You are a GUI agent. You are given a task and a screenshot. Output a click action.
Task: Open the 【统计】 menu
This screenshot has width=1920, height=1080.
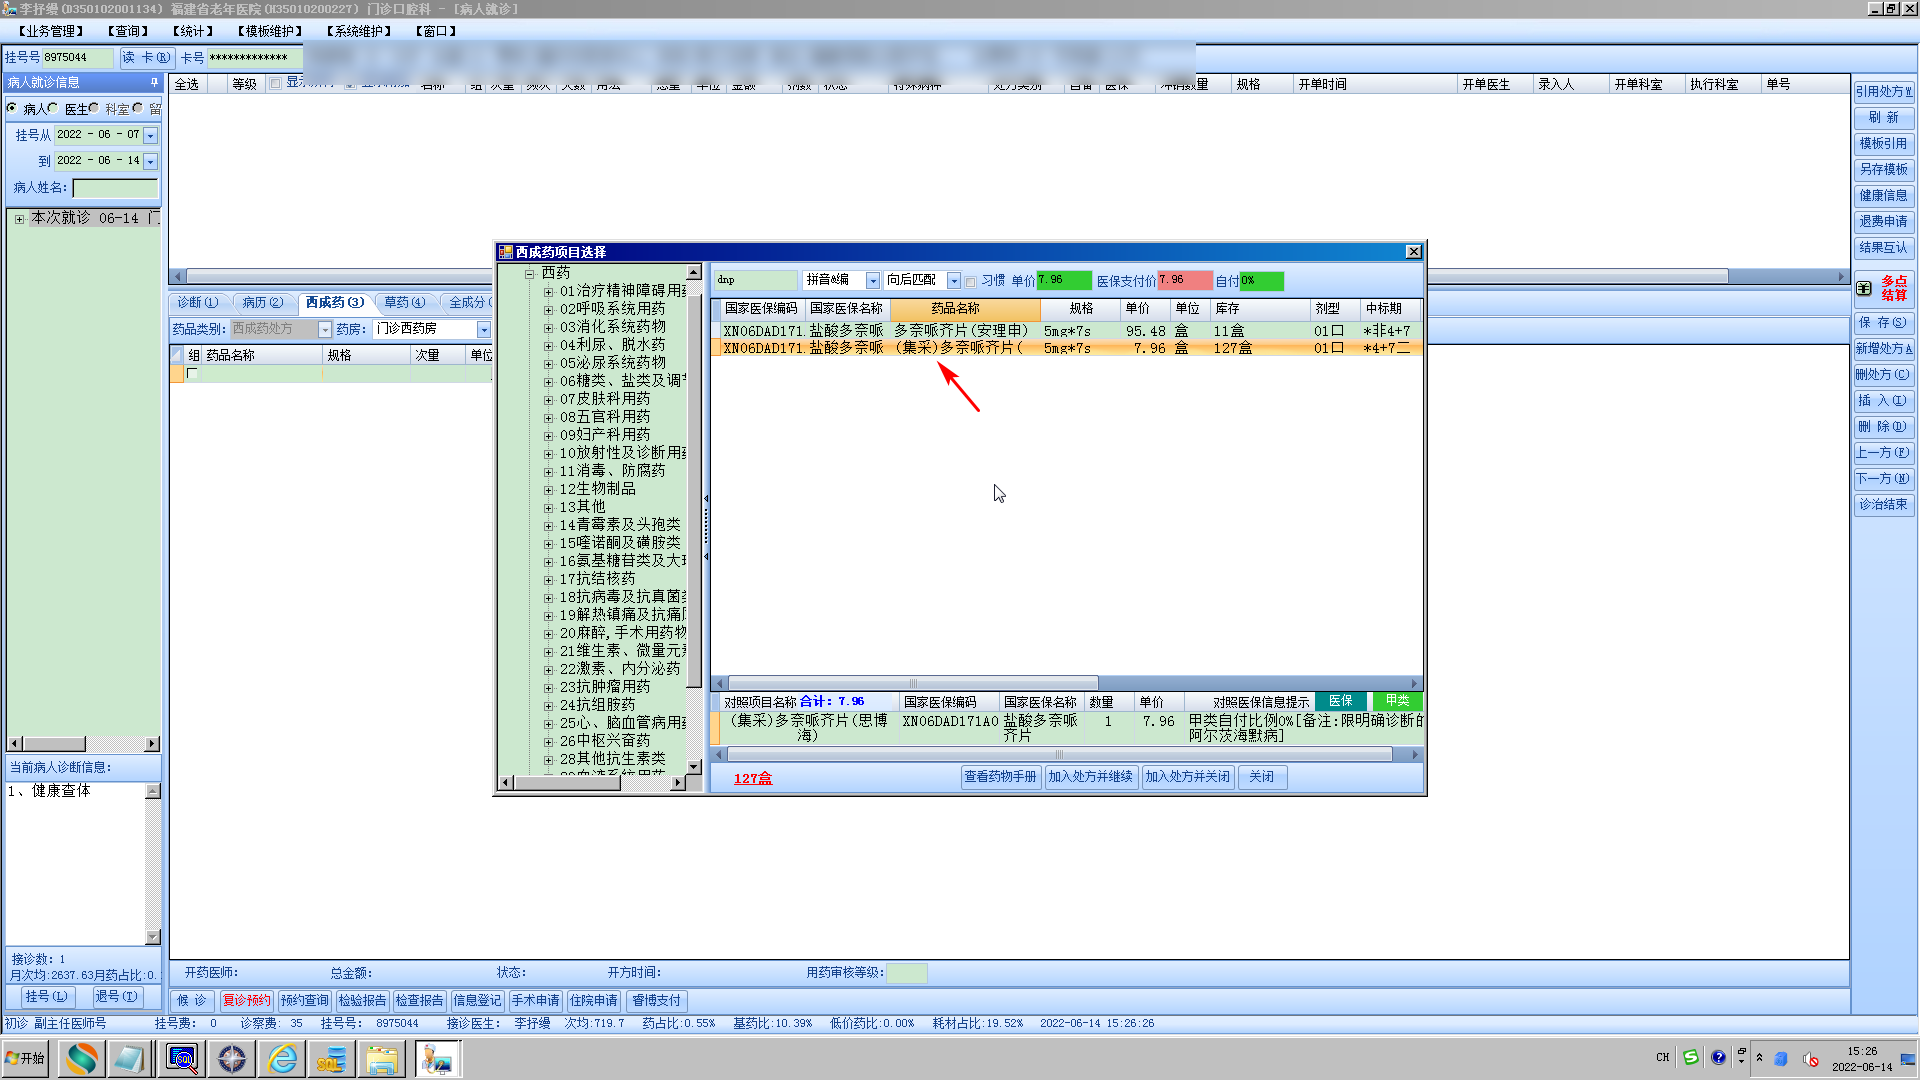coord(192,31)
